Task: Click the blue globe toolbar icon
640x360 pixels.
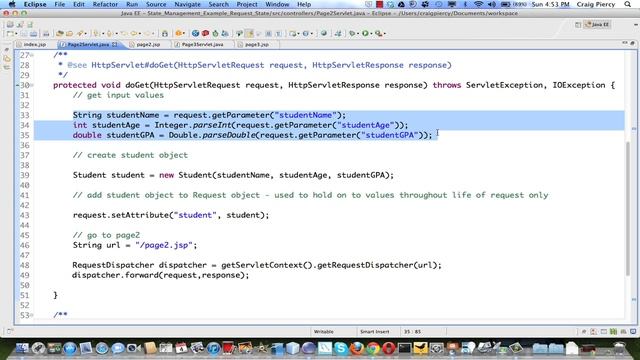Action: point(196,33)
